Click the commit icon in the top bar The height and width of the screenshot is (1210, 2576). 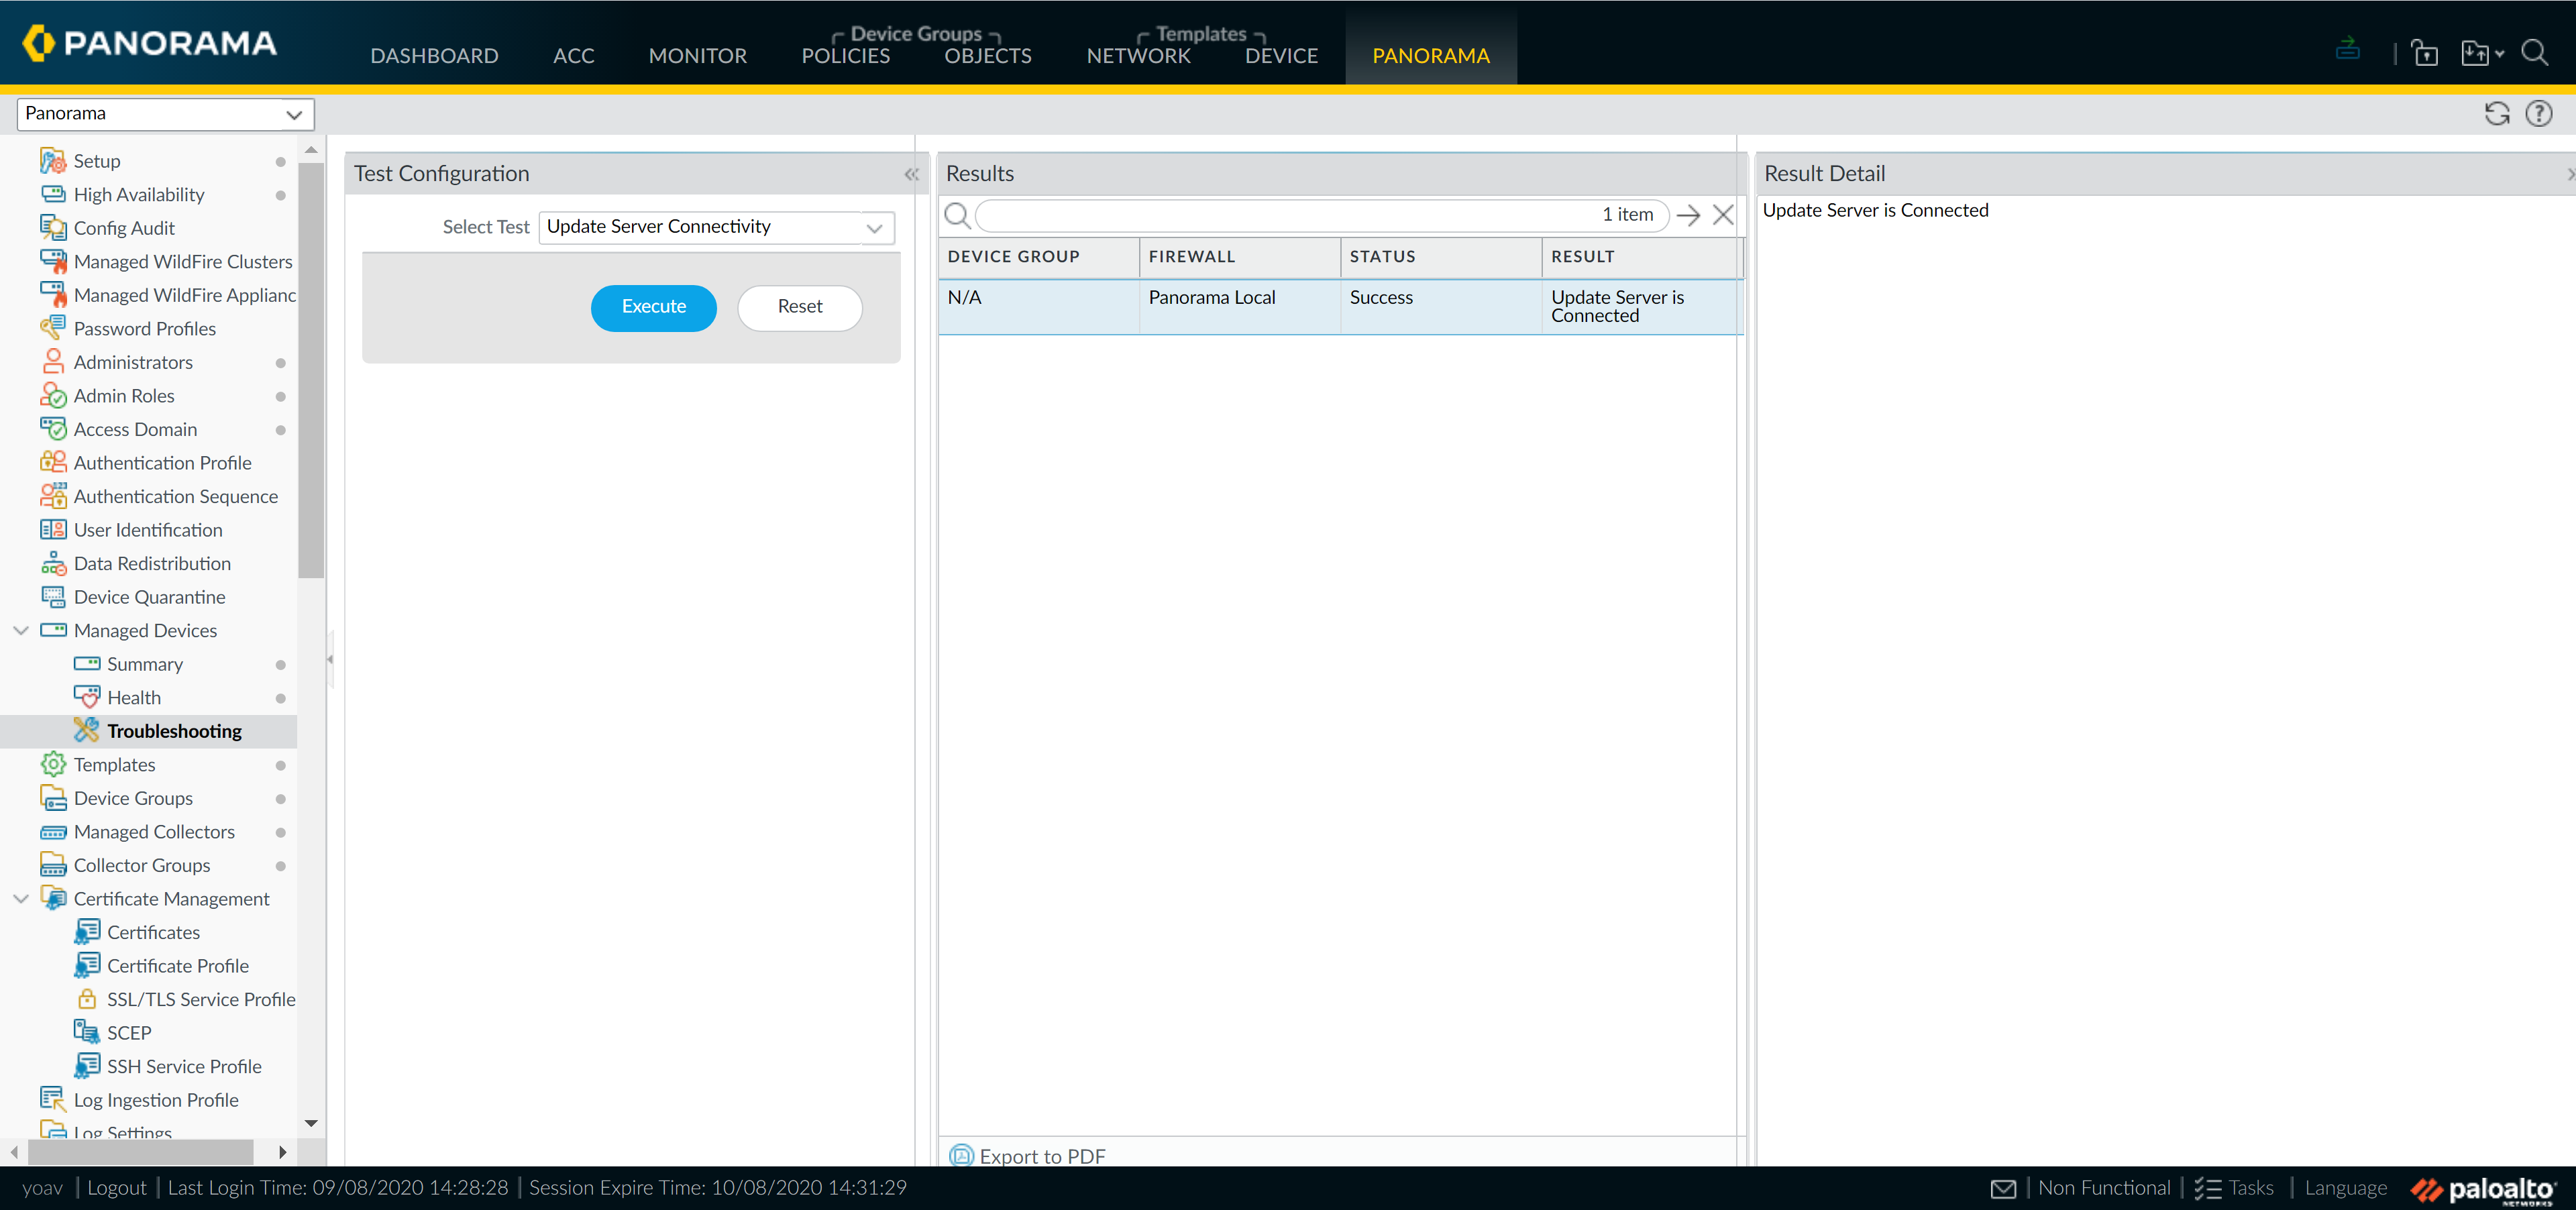[2347, 49]
